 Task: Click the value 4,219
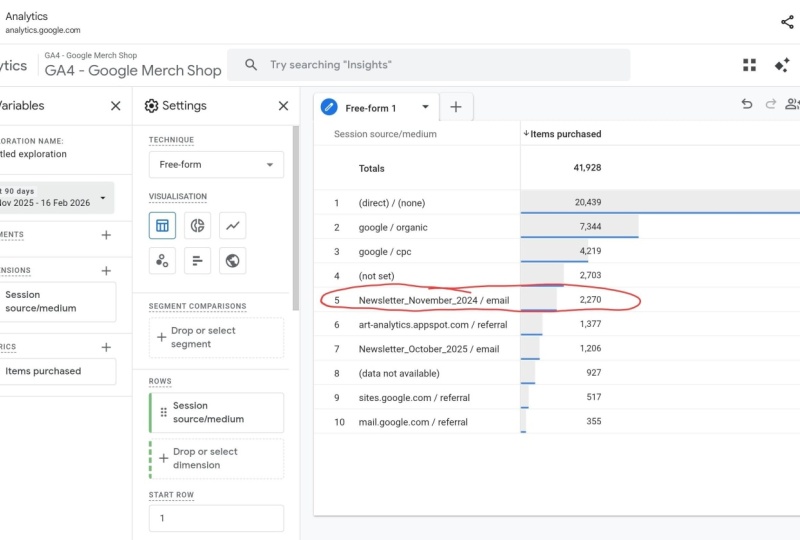click(590, 251)
